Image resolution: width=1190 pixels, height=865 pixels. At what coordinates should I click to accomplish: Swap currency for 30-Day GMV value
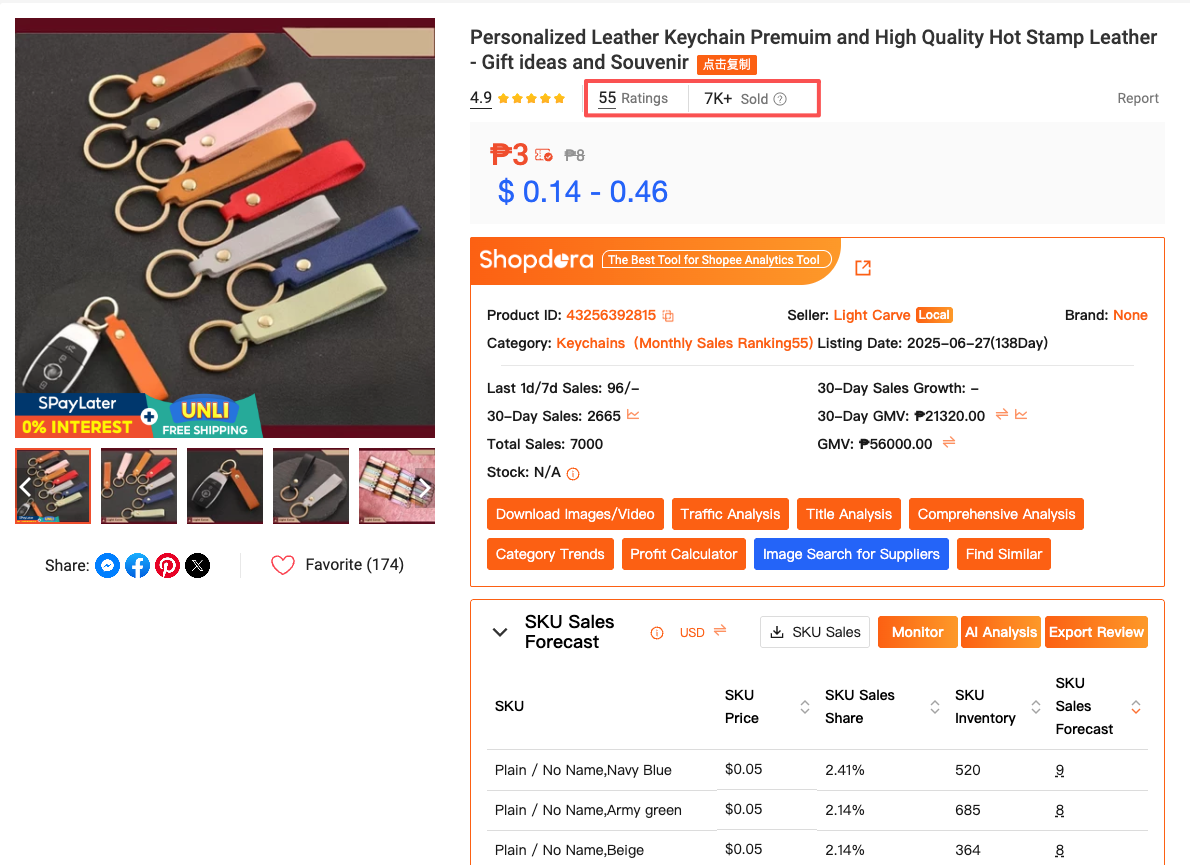coord(1002,414)
